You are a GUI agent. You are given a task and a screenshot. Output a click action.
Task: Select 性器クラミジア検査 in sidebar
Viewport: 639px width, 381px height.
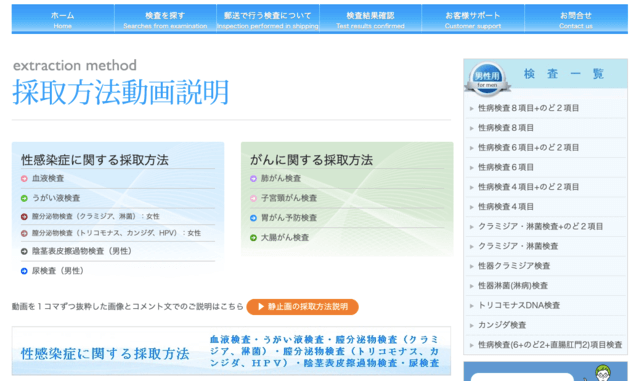tap(514, 266)
